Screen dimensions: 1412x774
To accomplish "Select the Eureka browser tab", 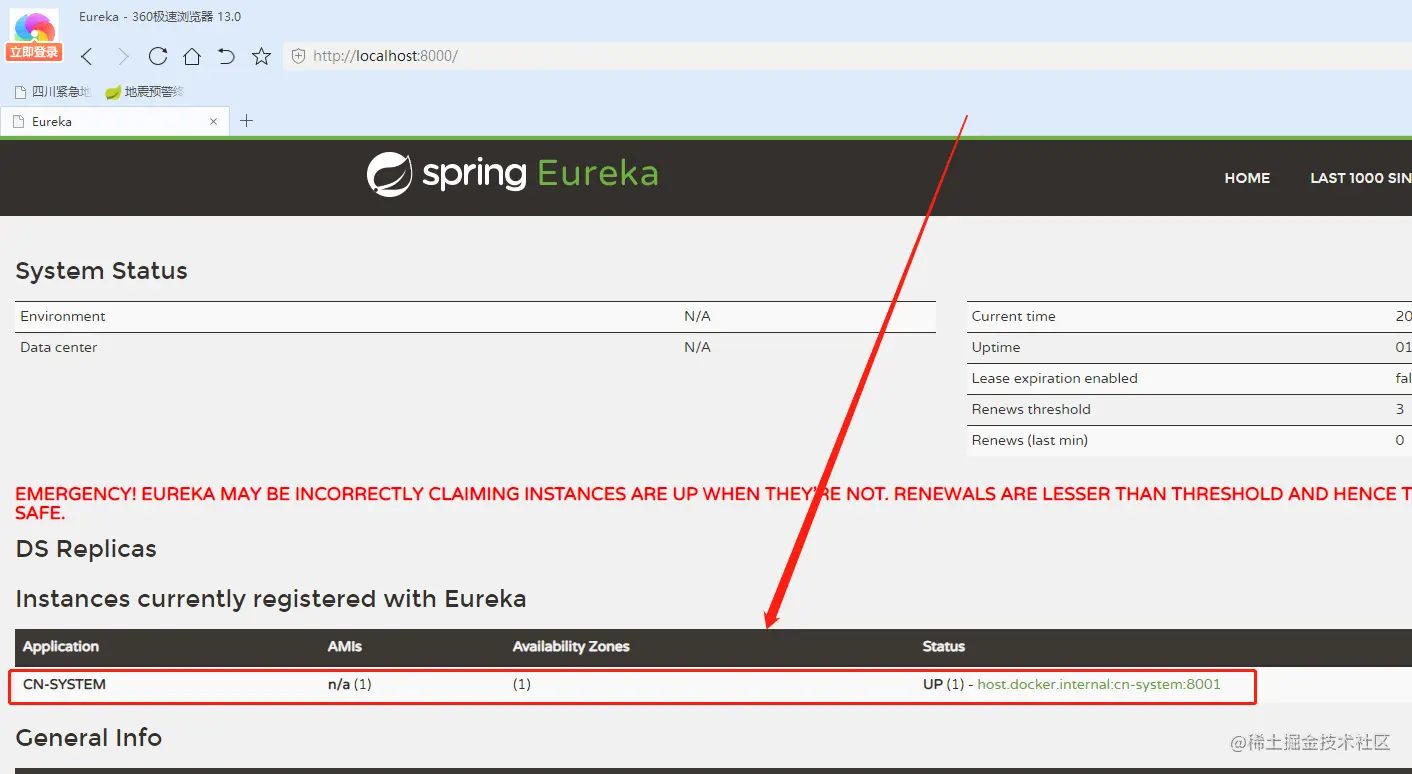I will [x=115, y=122].
